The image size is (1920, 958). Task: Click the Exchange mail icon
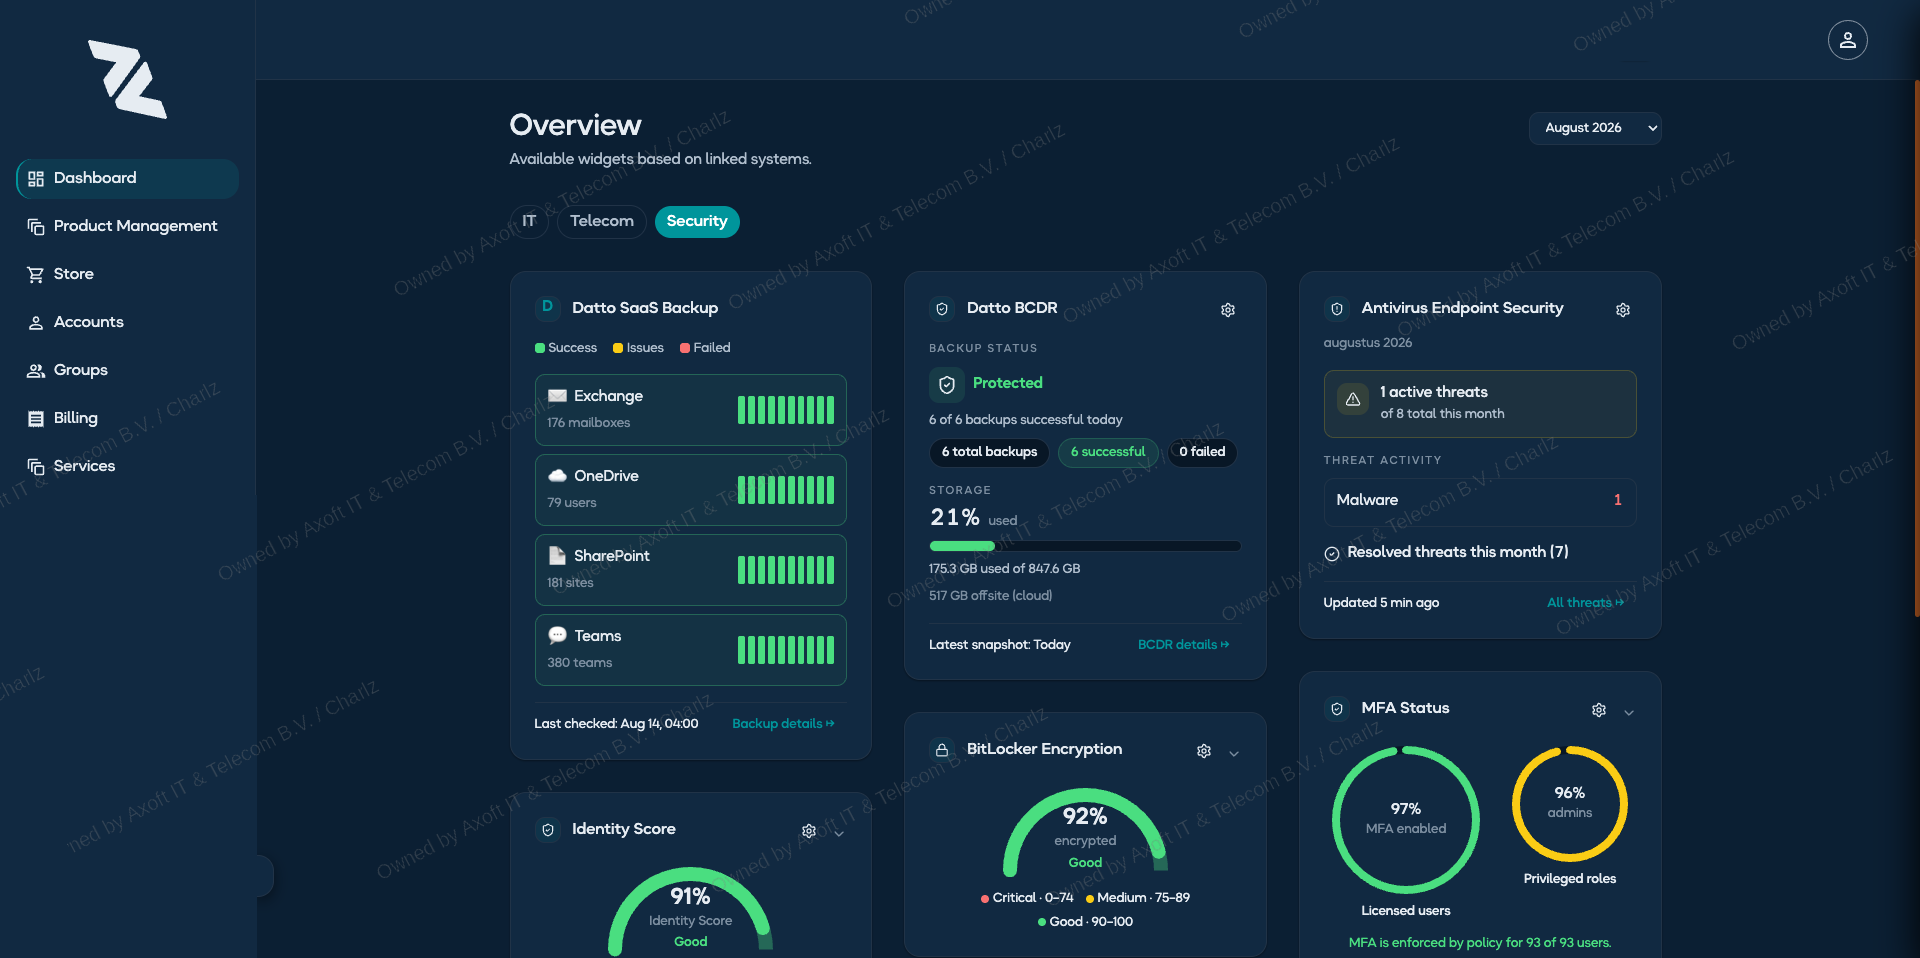[x=557, y=396]
